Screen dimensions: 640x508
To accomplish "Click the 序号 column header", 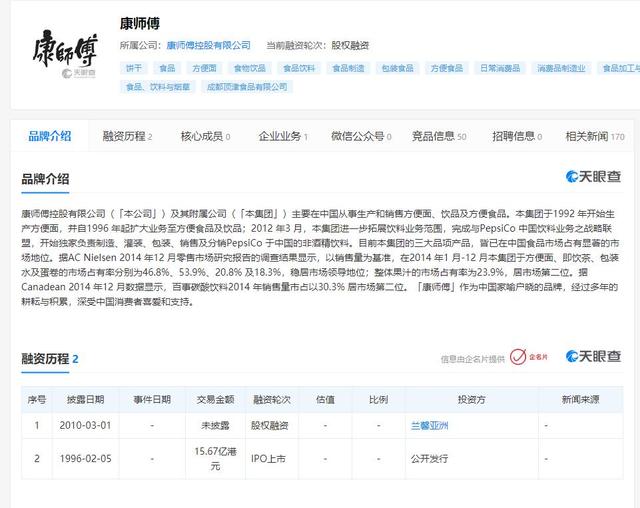I will click(x=37, y=399).
